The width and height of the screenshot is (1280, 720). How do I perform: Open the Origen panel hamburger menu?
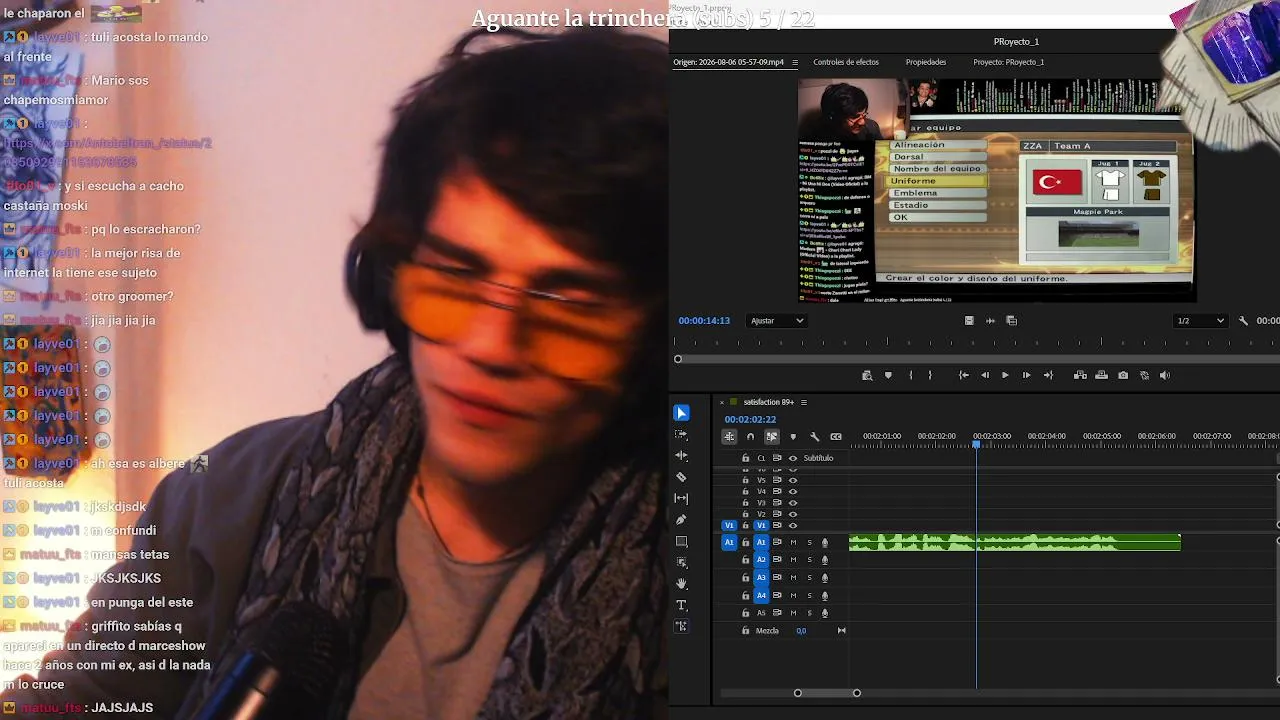[795, 63]
